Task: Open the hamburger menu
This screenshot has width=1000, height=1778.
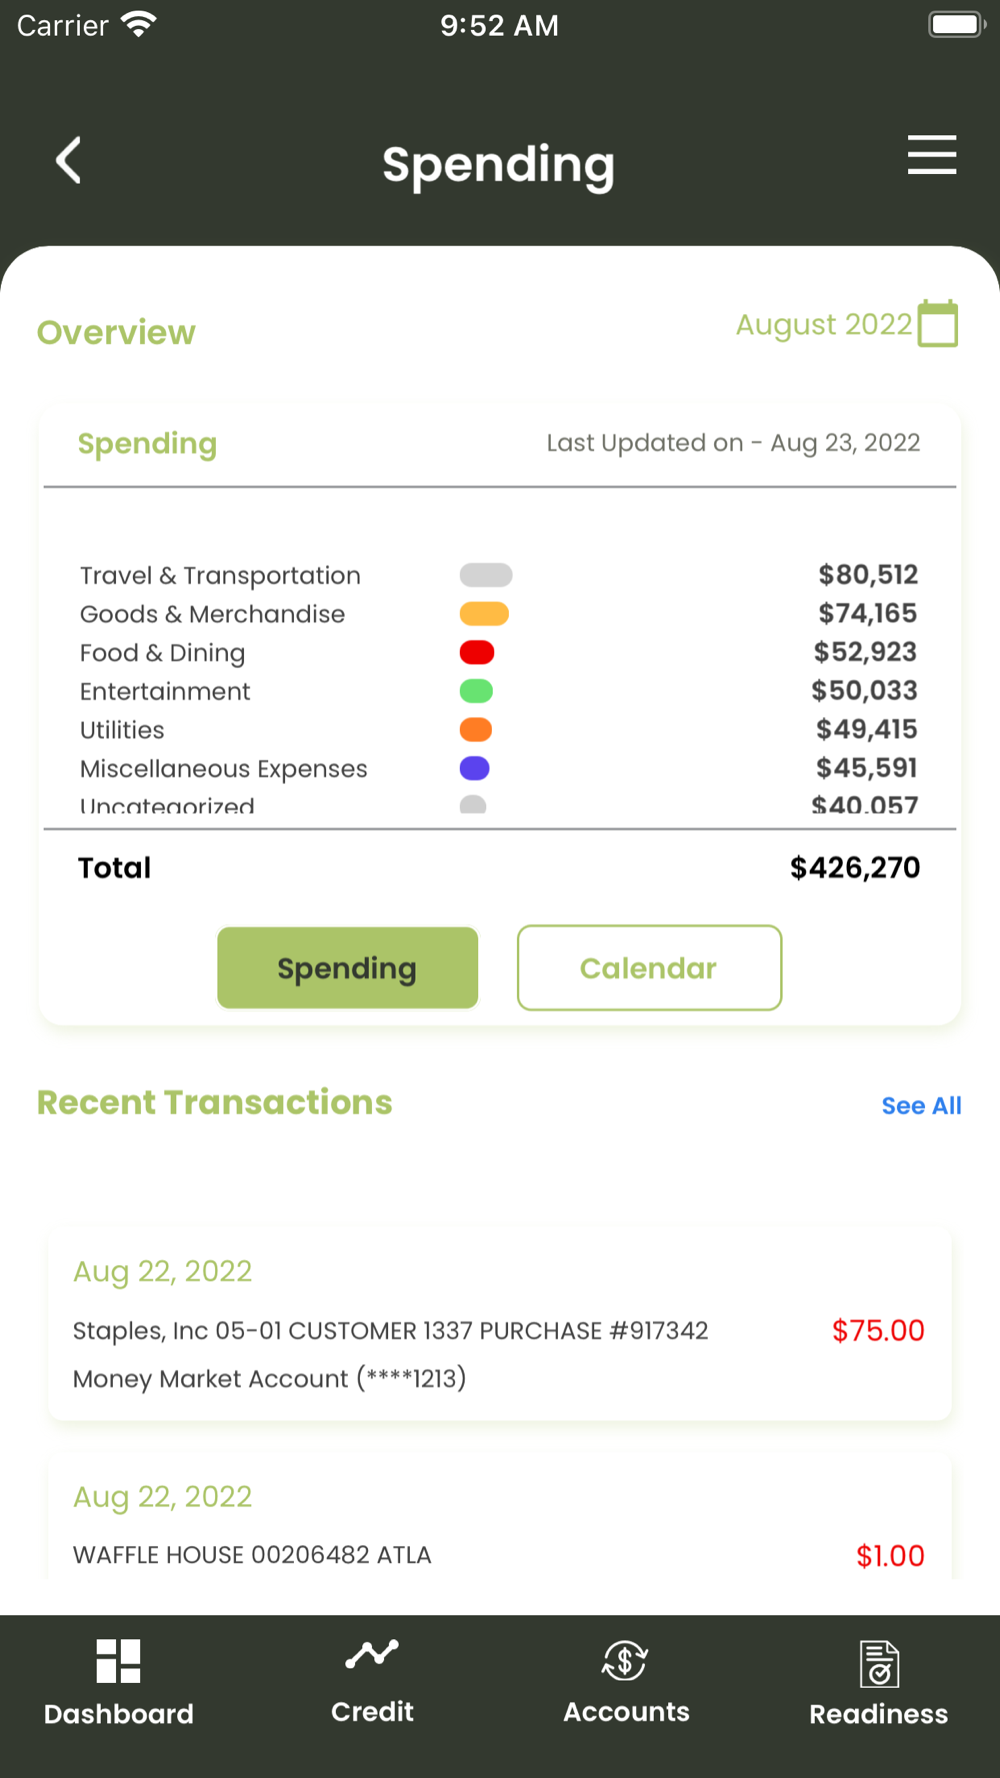Action: (x=931, y=155)
